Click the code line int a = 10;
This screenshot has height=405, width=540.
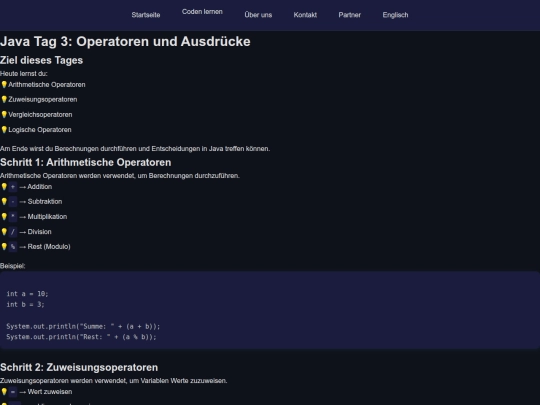tap(28, 294)
